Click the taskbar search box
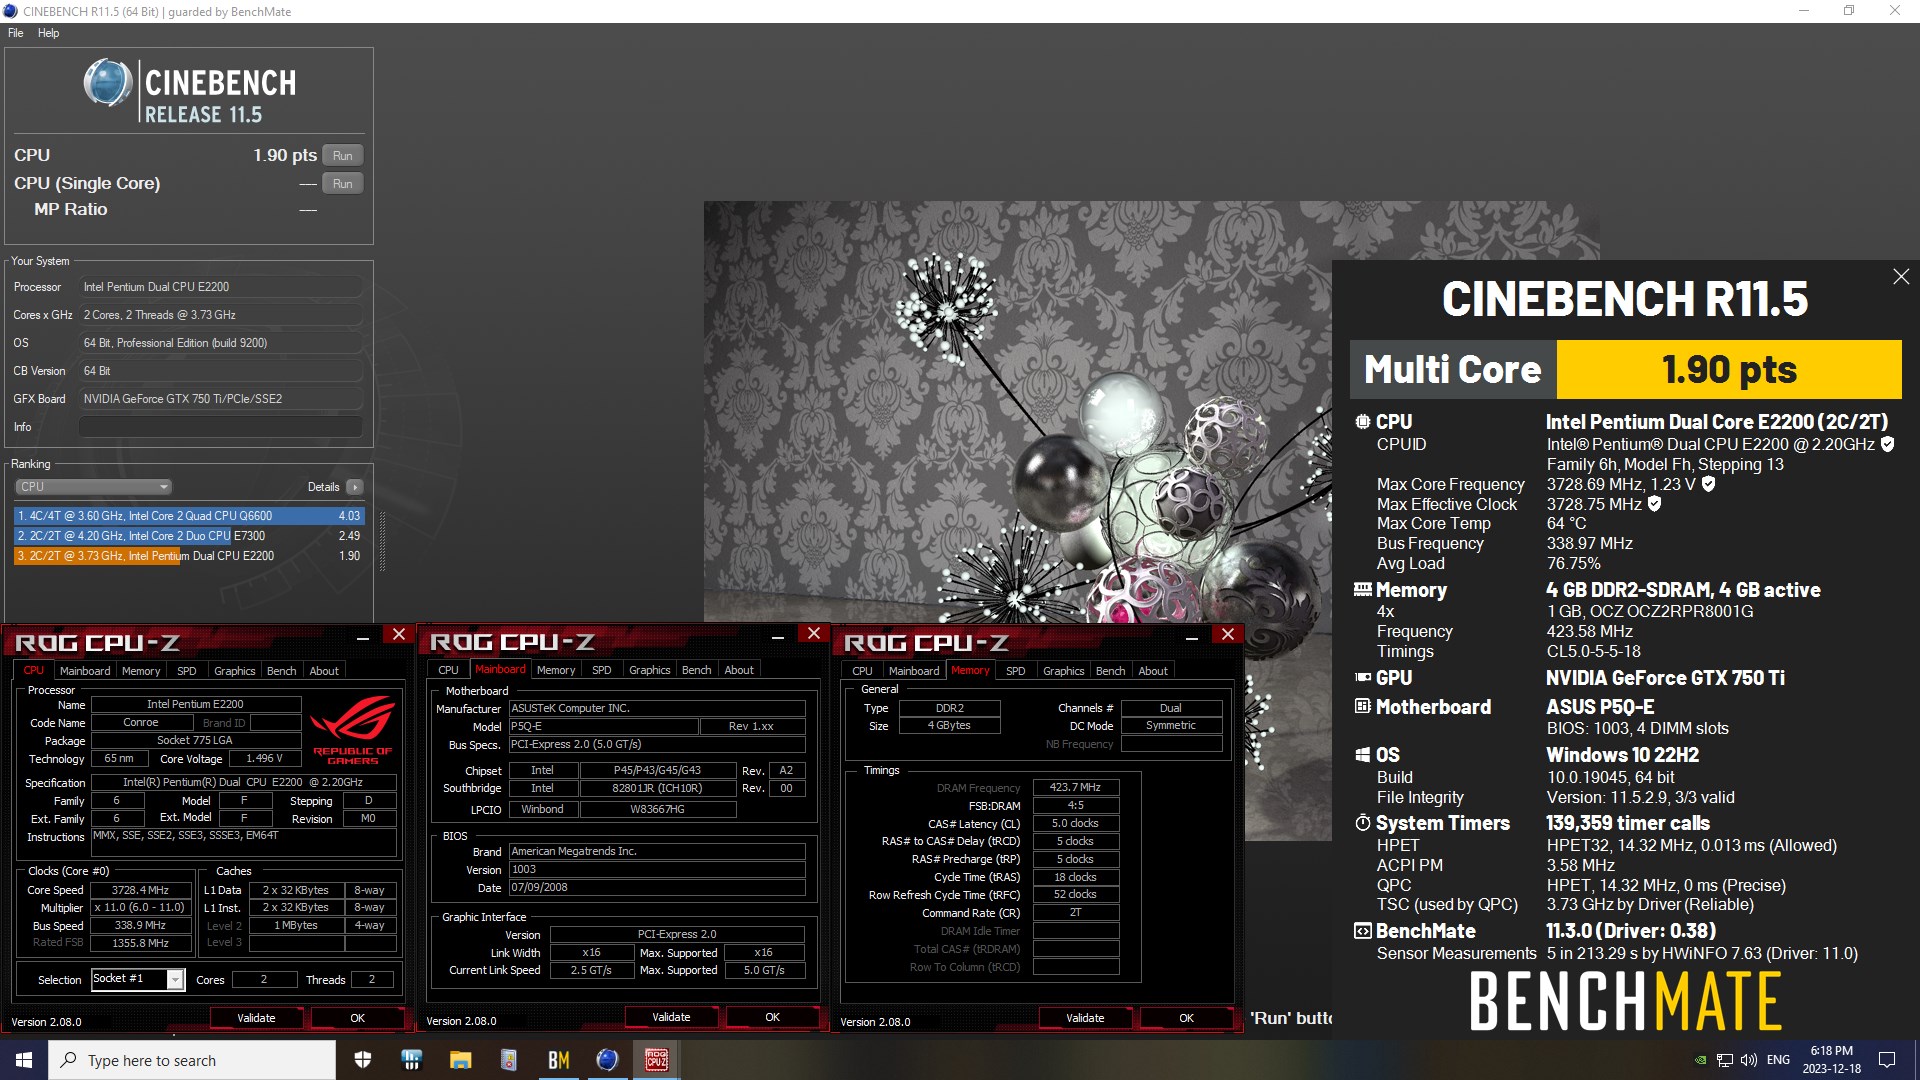This screenshot has width=1920, height=1080. click(192, 1060)
